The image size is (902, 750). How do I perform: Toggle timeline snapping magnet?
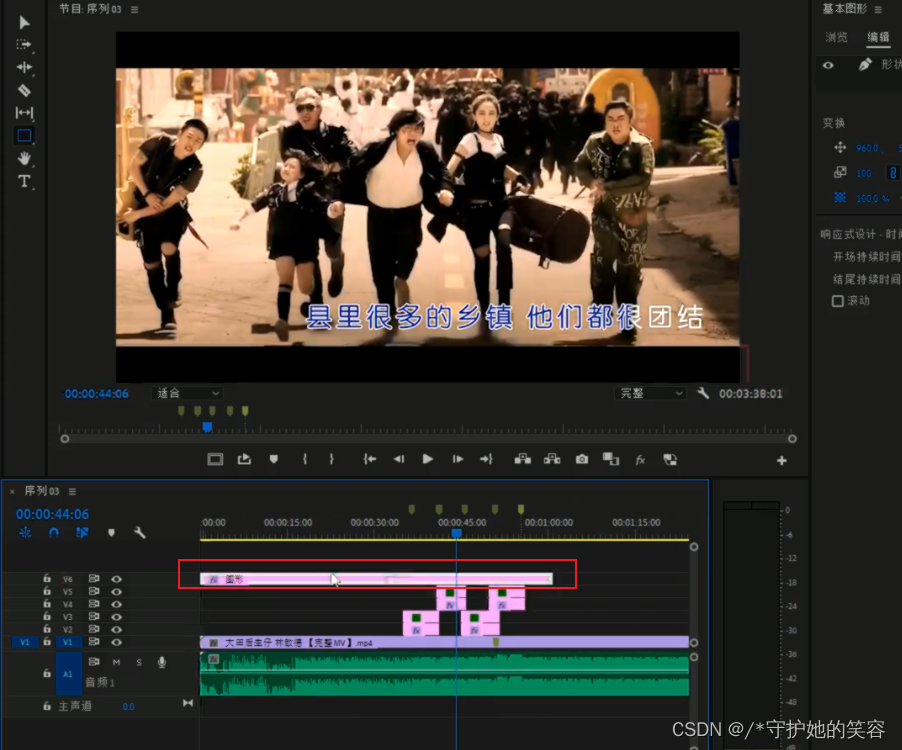tap(53, 533)
